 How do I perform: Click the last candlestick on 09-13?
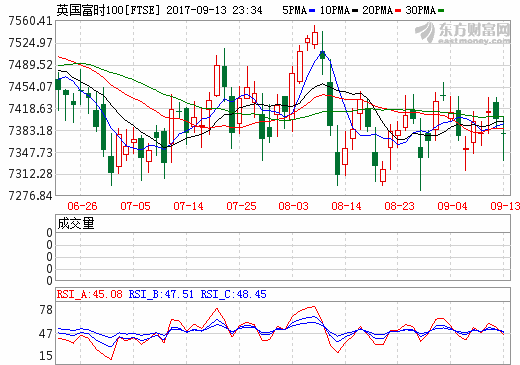point(503,138)
